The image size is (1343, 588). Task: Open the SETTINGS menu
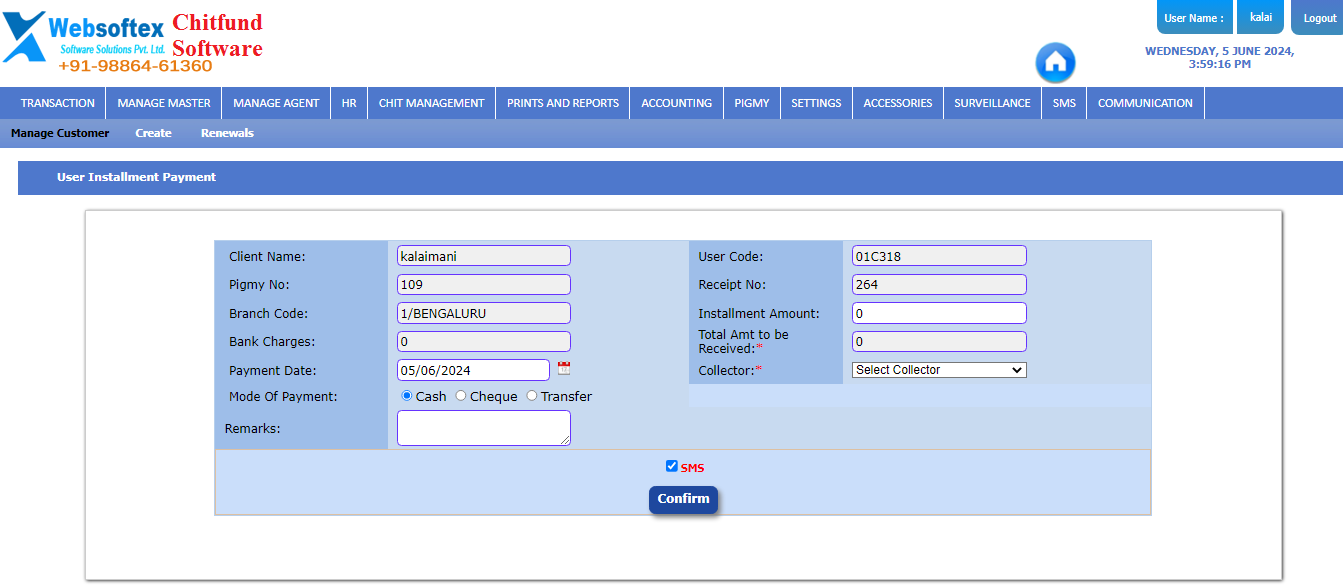[x=816, y=102]
